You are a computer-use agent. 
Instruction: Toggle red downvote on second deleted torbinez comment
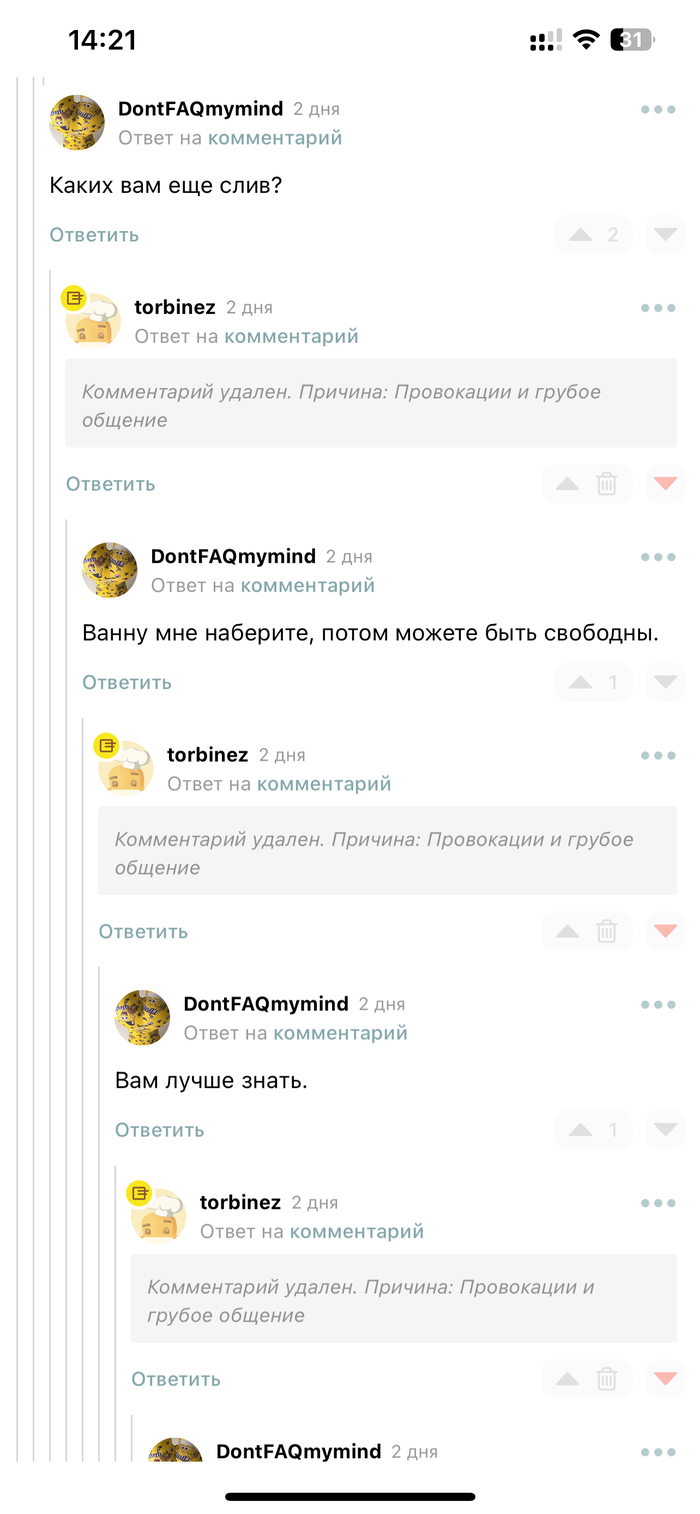tap(665, 931)
